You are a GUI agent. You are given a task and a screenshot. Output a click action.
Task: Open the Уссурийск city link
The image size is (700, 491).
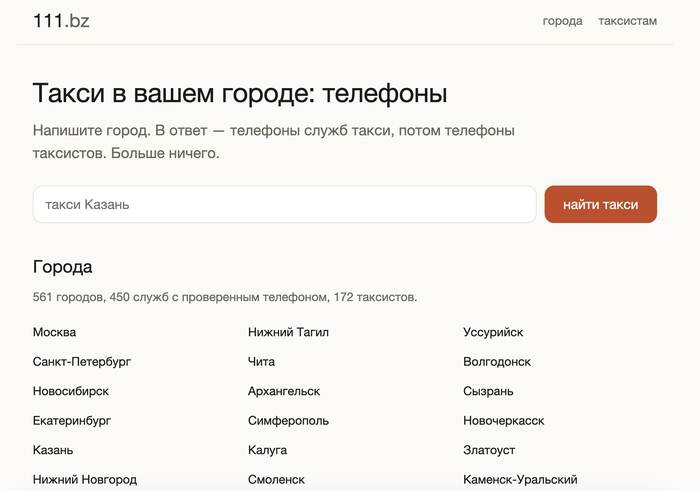click(493, 332)
